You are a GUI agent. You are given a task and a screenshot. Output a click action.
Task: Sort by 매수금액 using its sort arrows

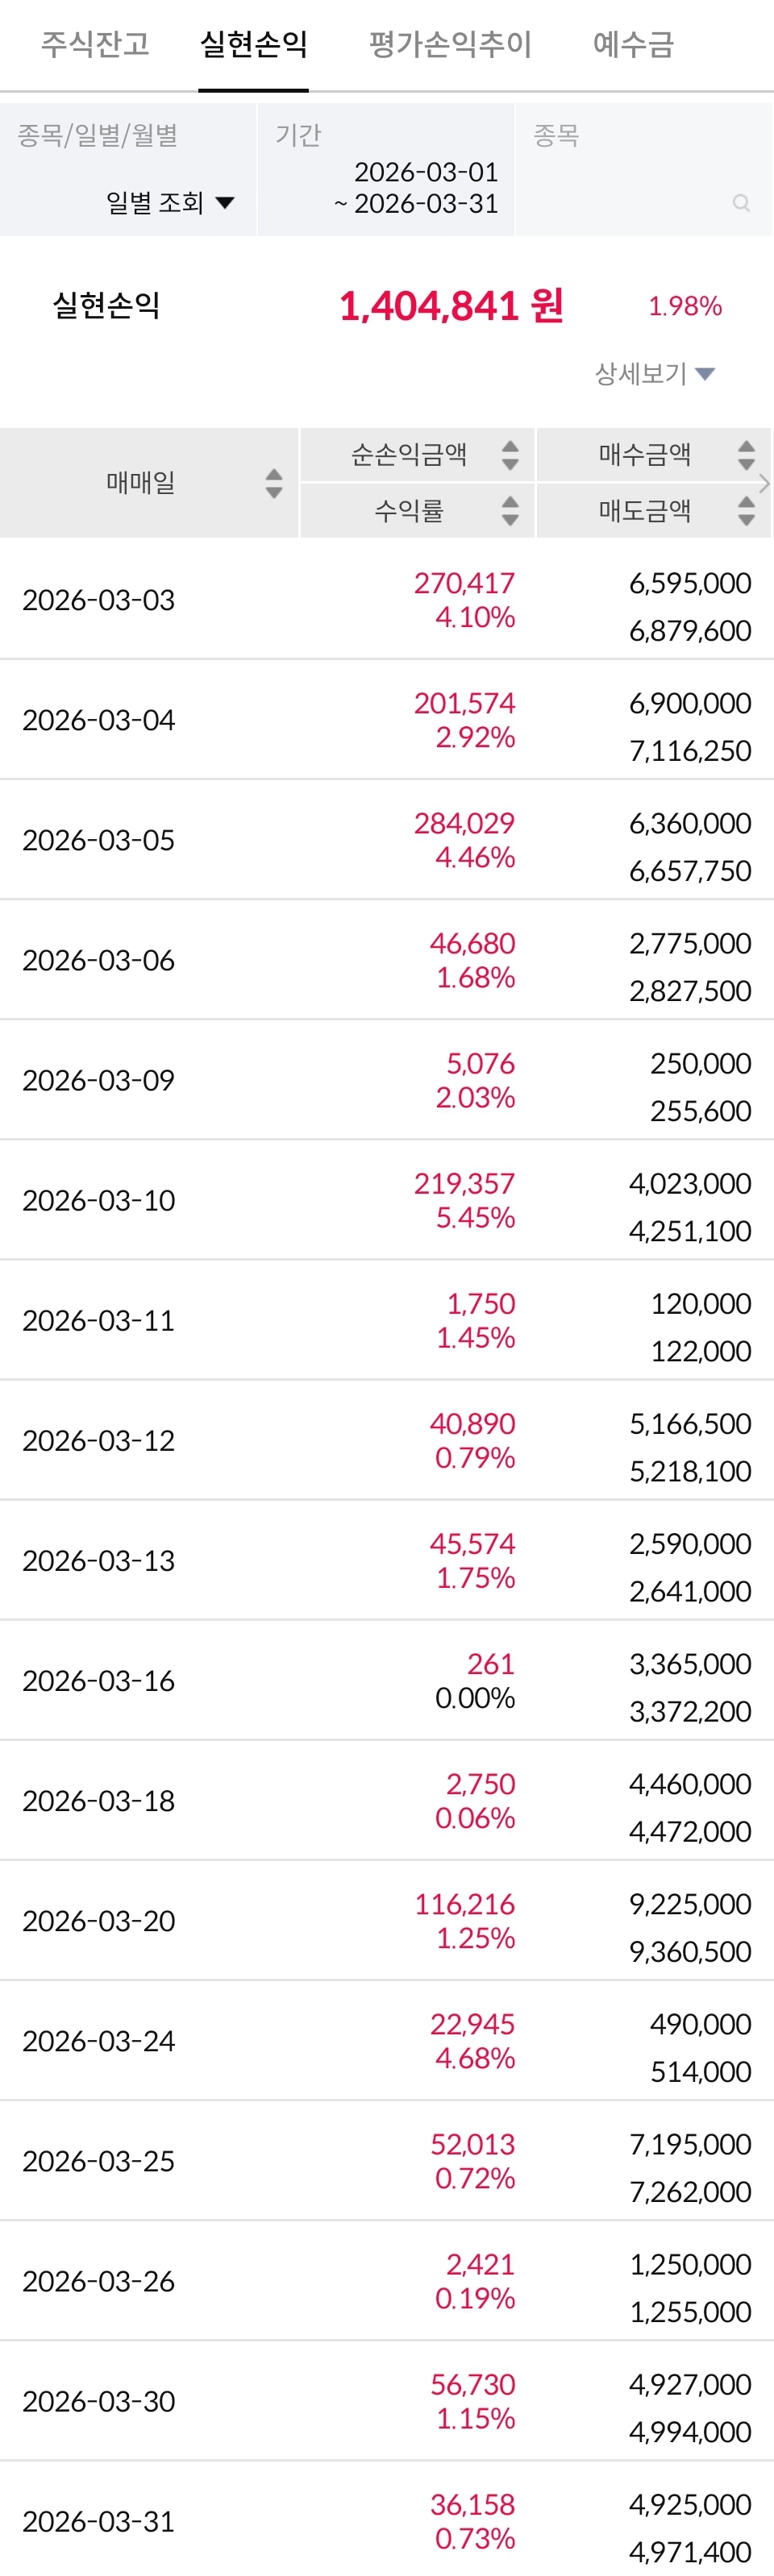(x=746, y=455)
